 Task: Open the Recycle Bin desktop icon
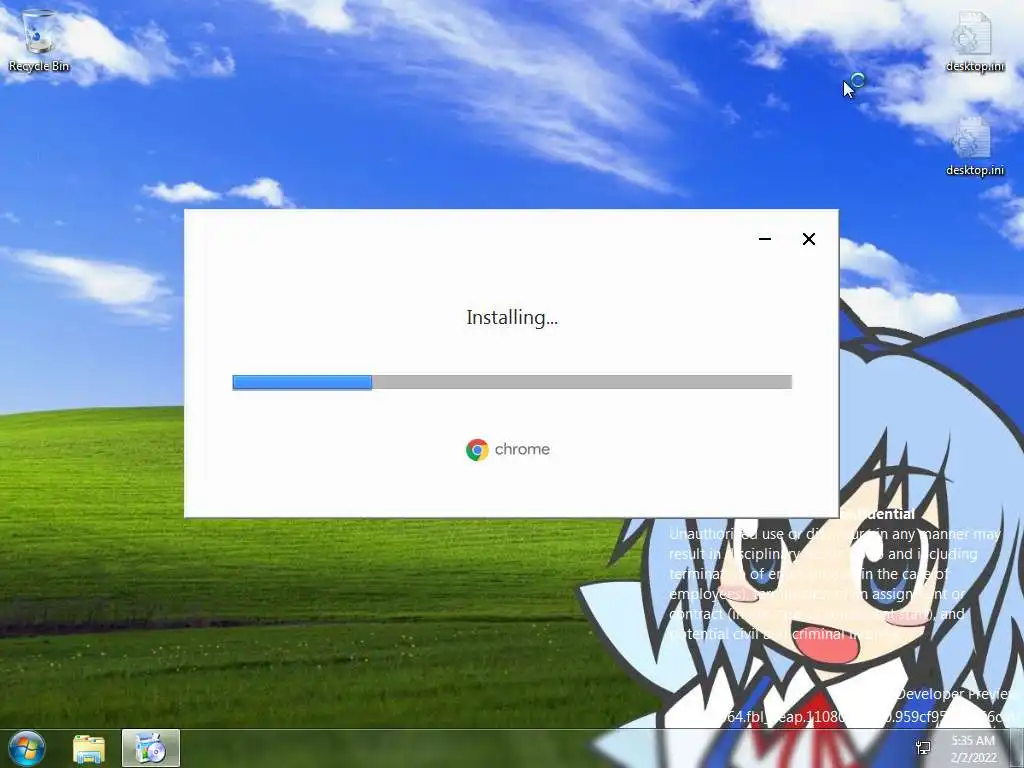click(x=39, y=40)
